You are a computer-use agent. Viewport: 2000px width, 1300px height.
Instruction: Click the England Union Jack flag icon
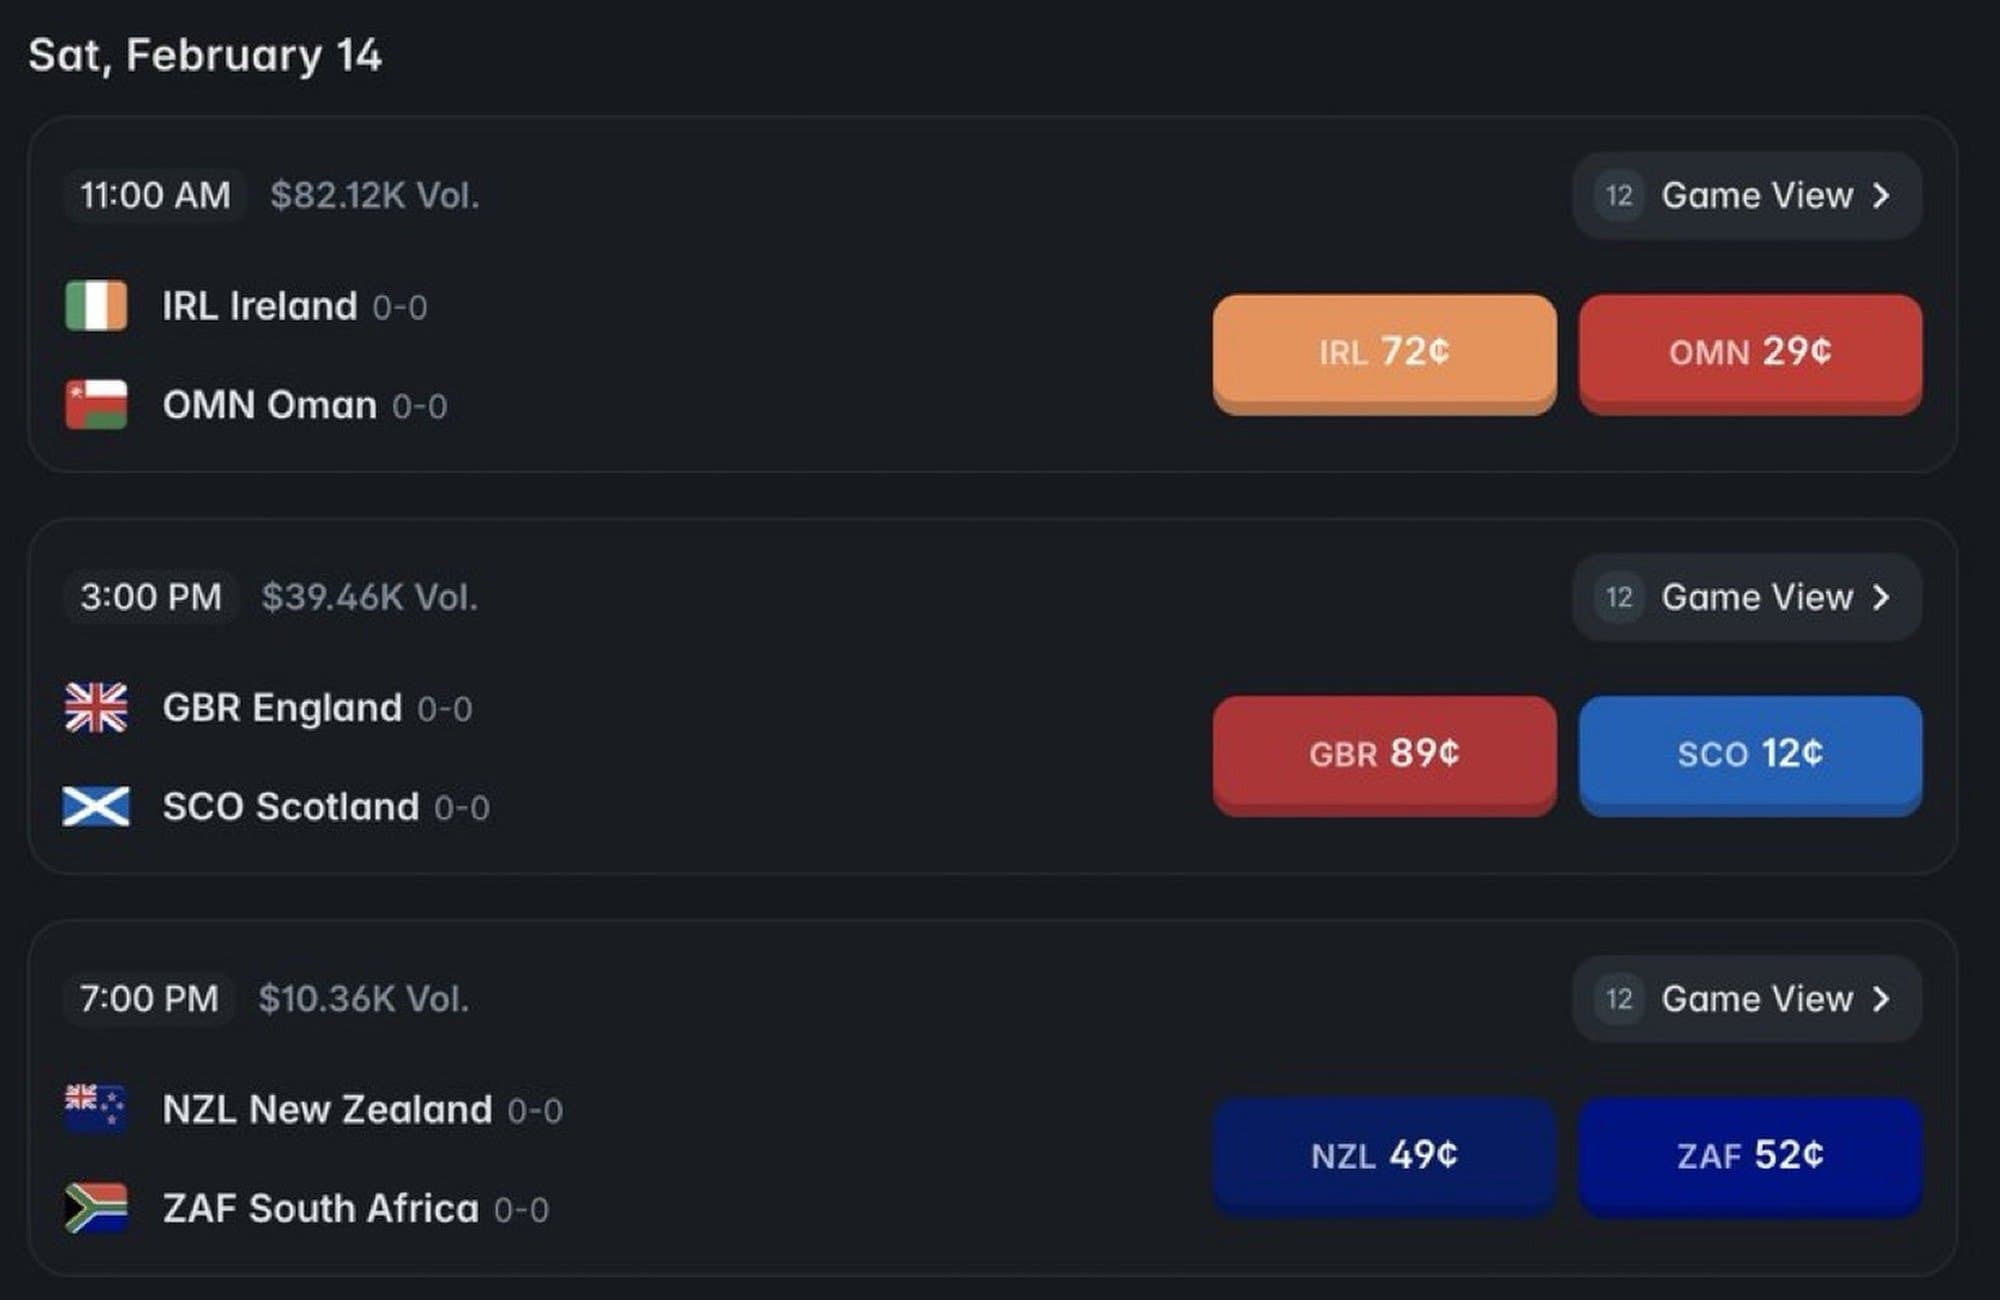tap(96, 708)
